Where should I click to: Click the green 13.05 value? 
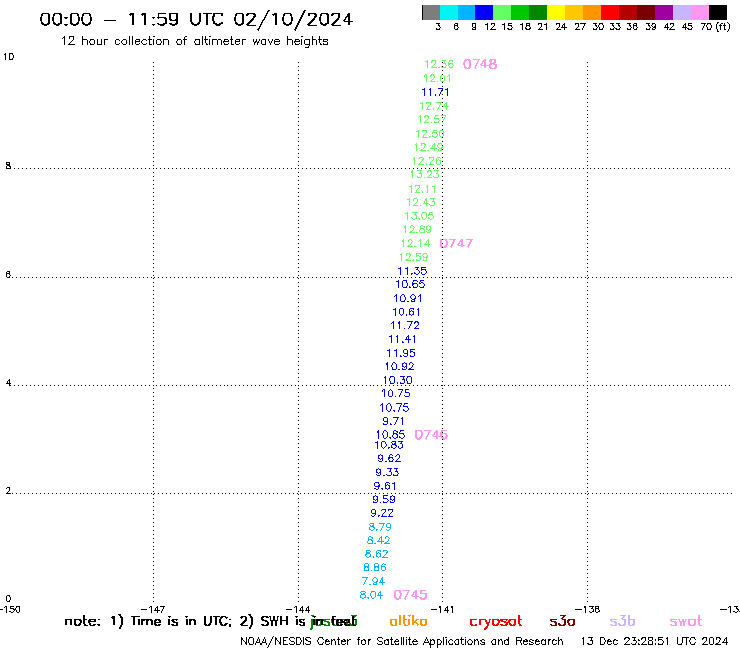click(x=419, y=216)
